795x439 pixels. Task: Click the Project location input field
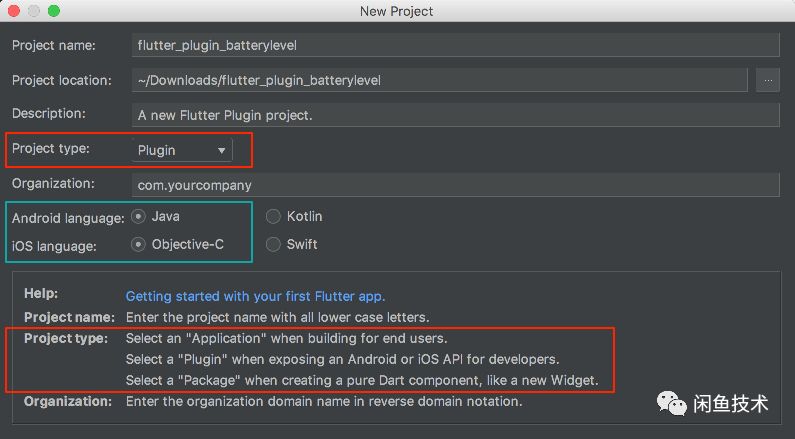pos(440,80)
